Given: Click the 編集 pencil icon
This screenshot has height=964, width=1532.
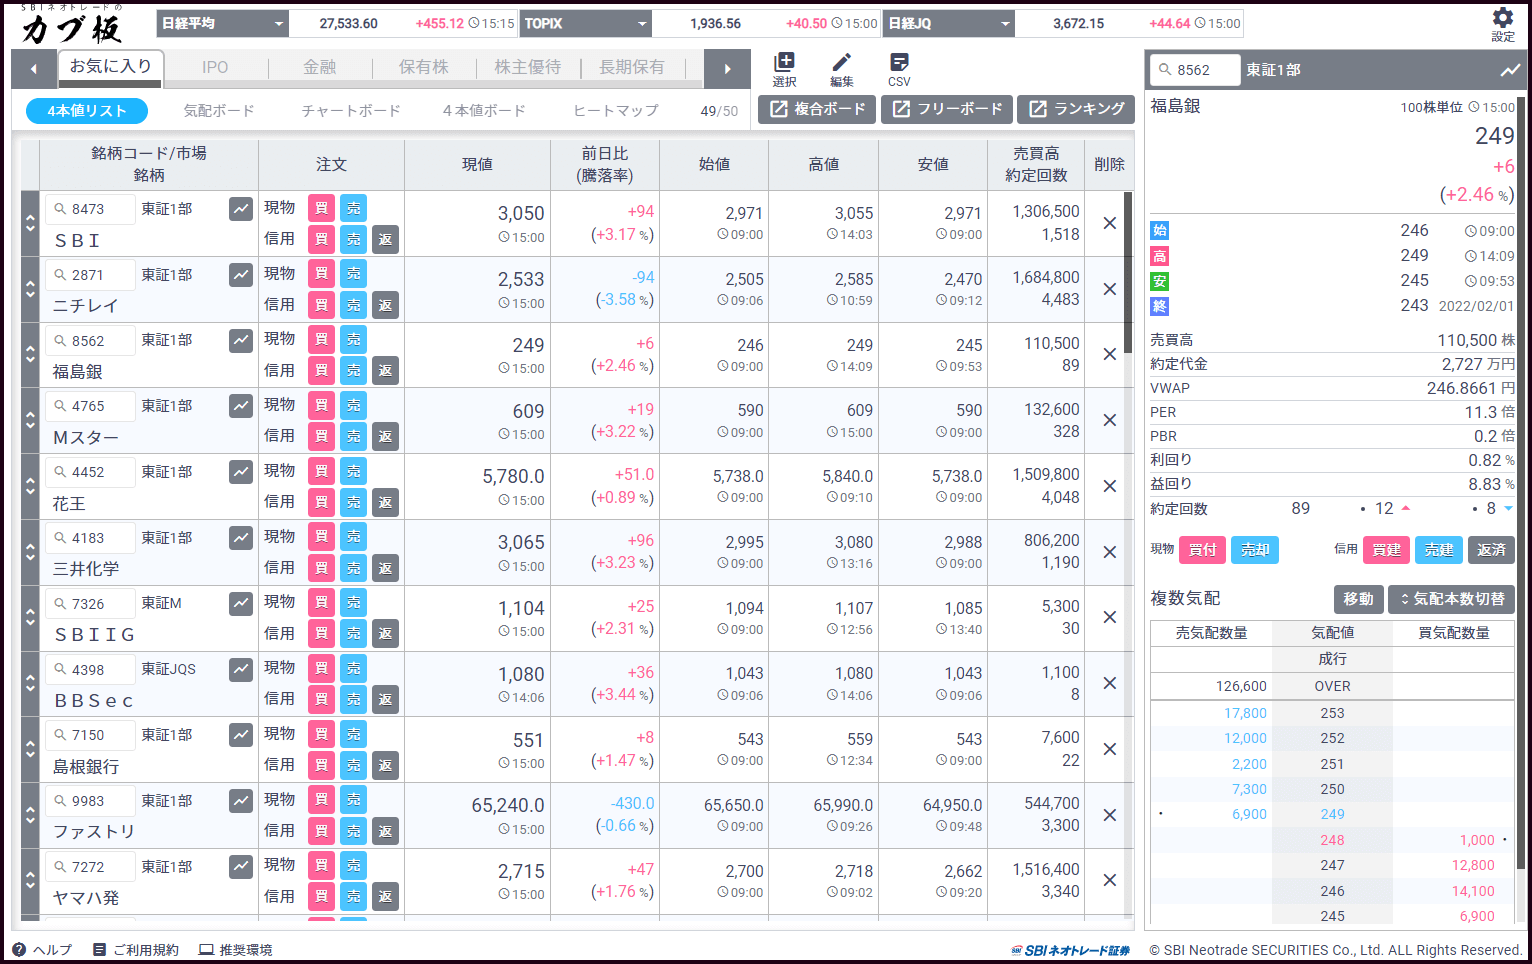Looking at the screenshot, I should point(842,69).
